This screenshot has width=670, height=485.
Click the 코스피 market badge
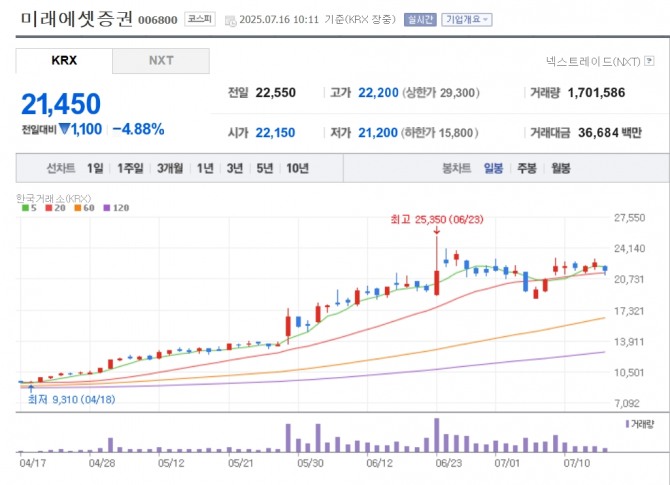coord(198,19)
